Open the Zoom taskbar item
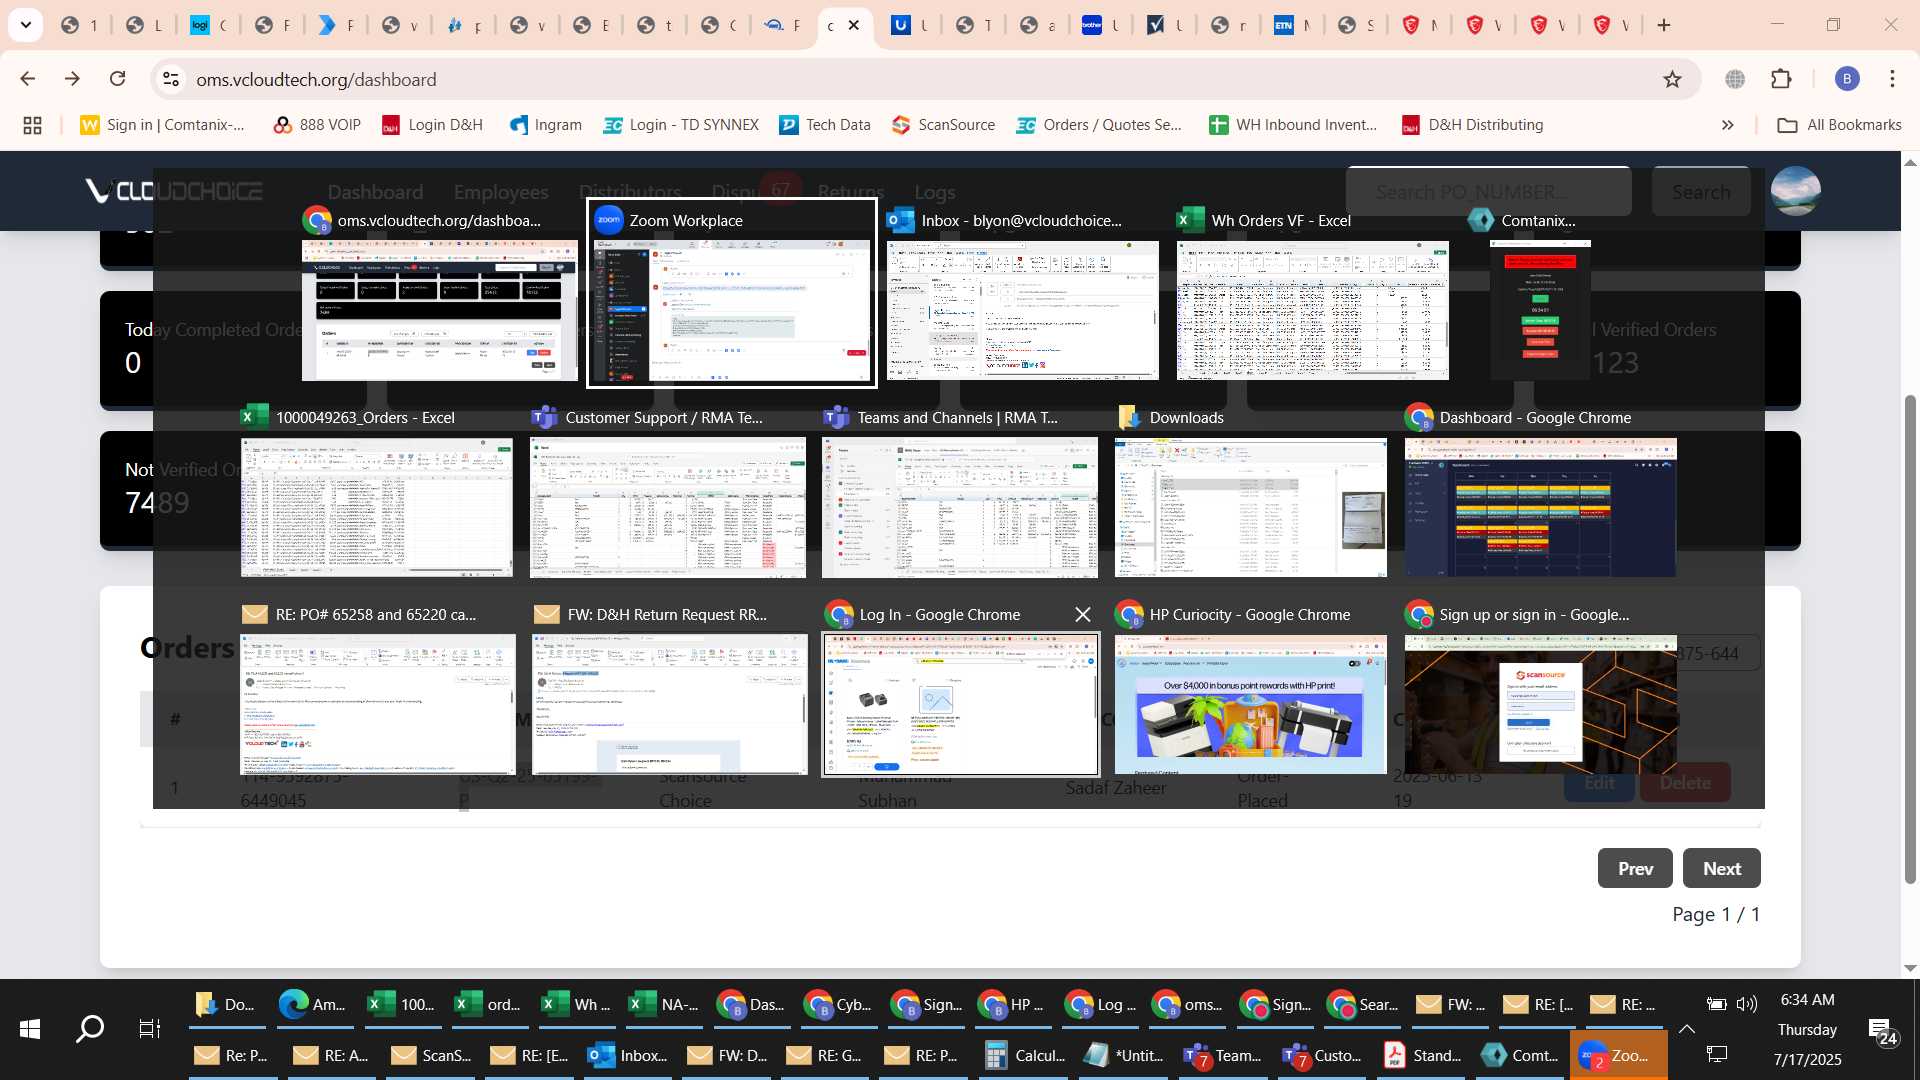The height and width of the screenshot is (1080, 1920). click(1618, 1055)
